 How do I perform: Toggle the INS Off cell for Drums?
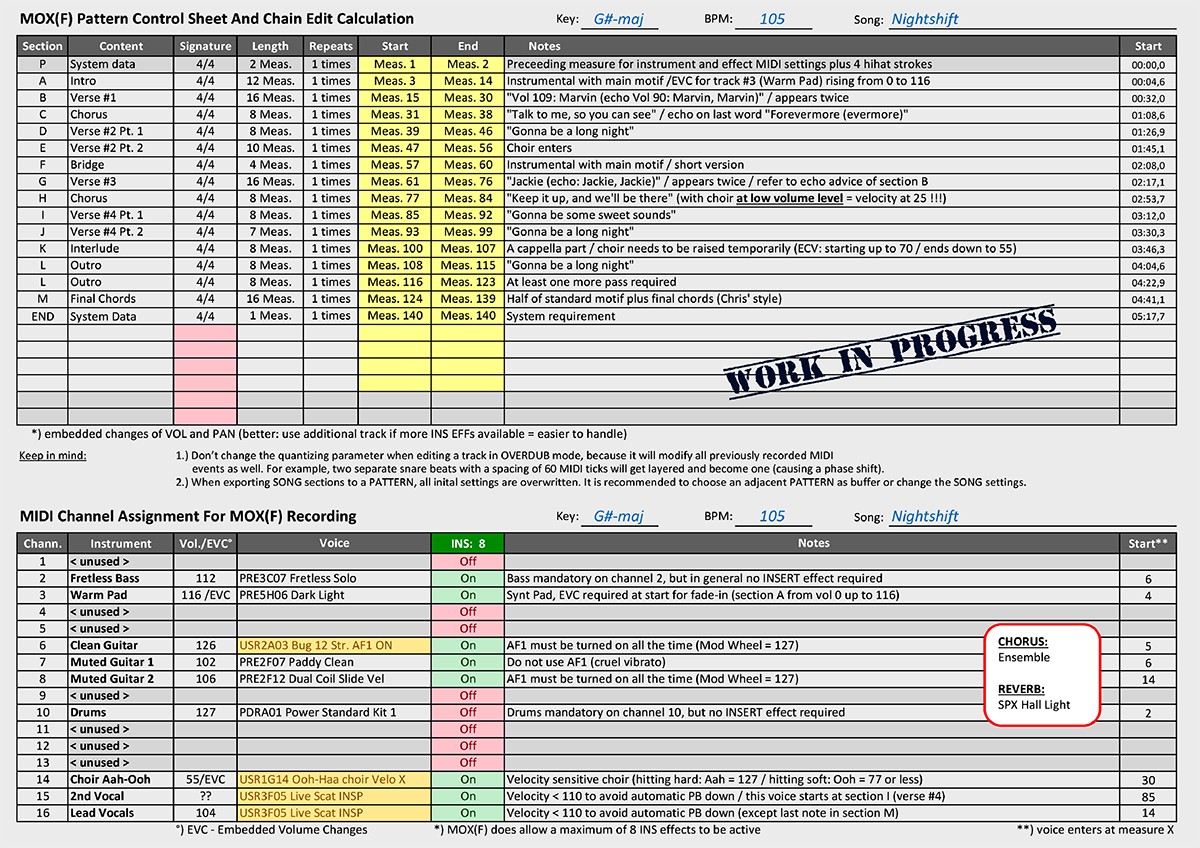pyautogui.click(x=467, y=712)
